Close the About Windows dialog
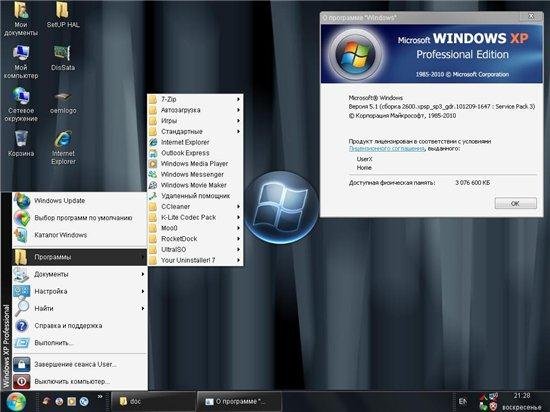This screenshot has width=550, height=412. point(532,16)
